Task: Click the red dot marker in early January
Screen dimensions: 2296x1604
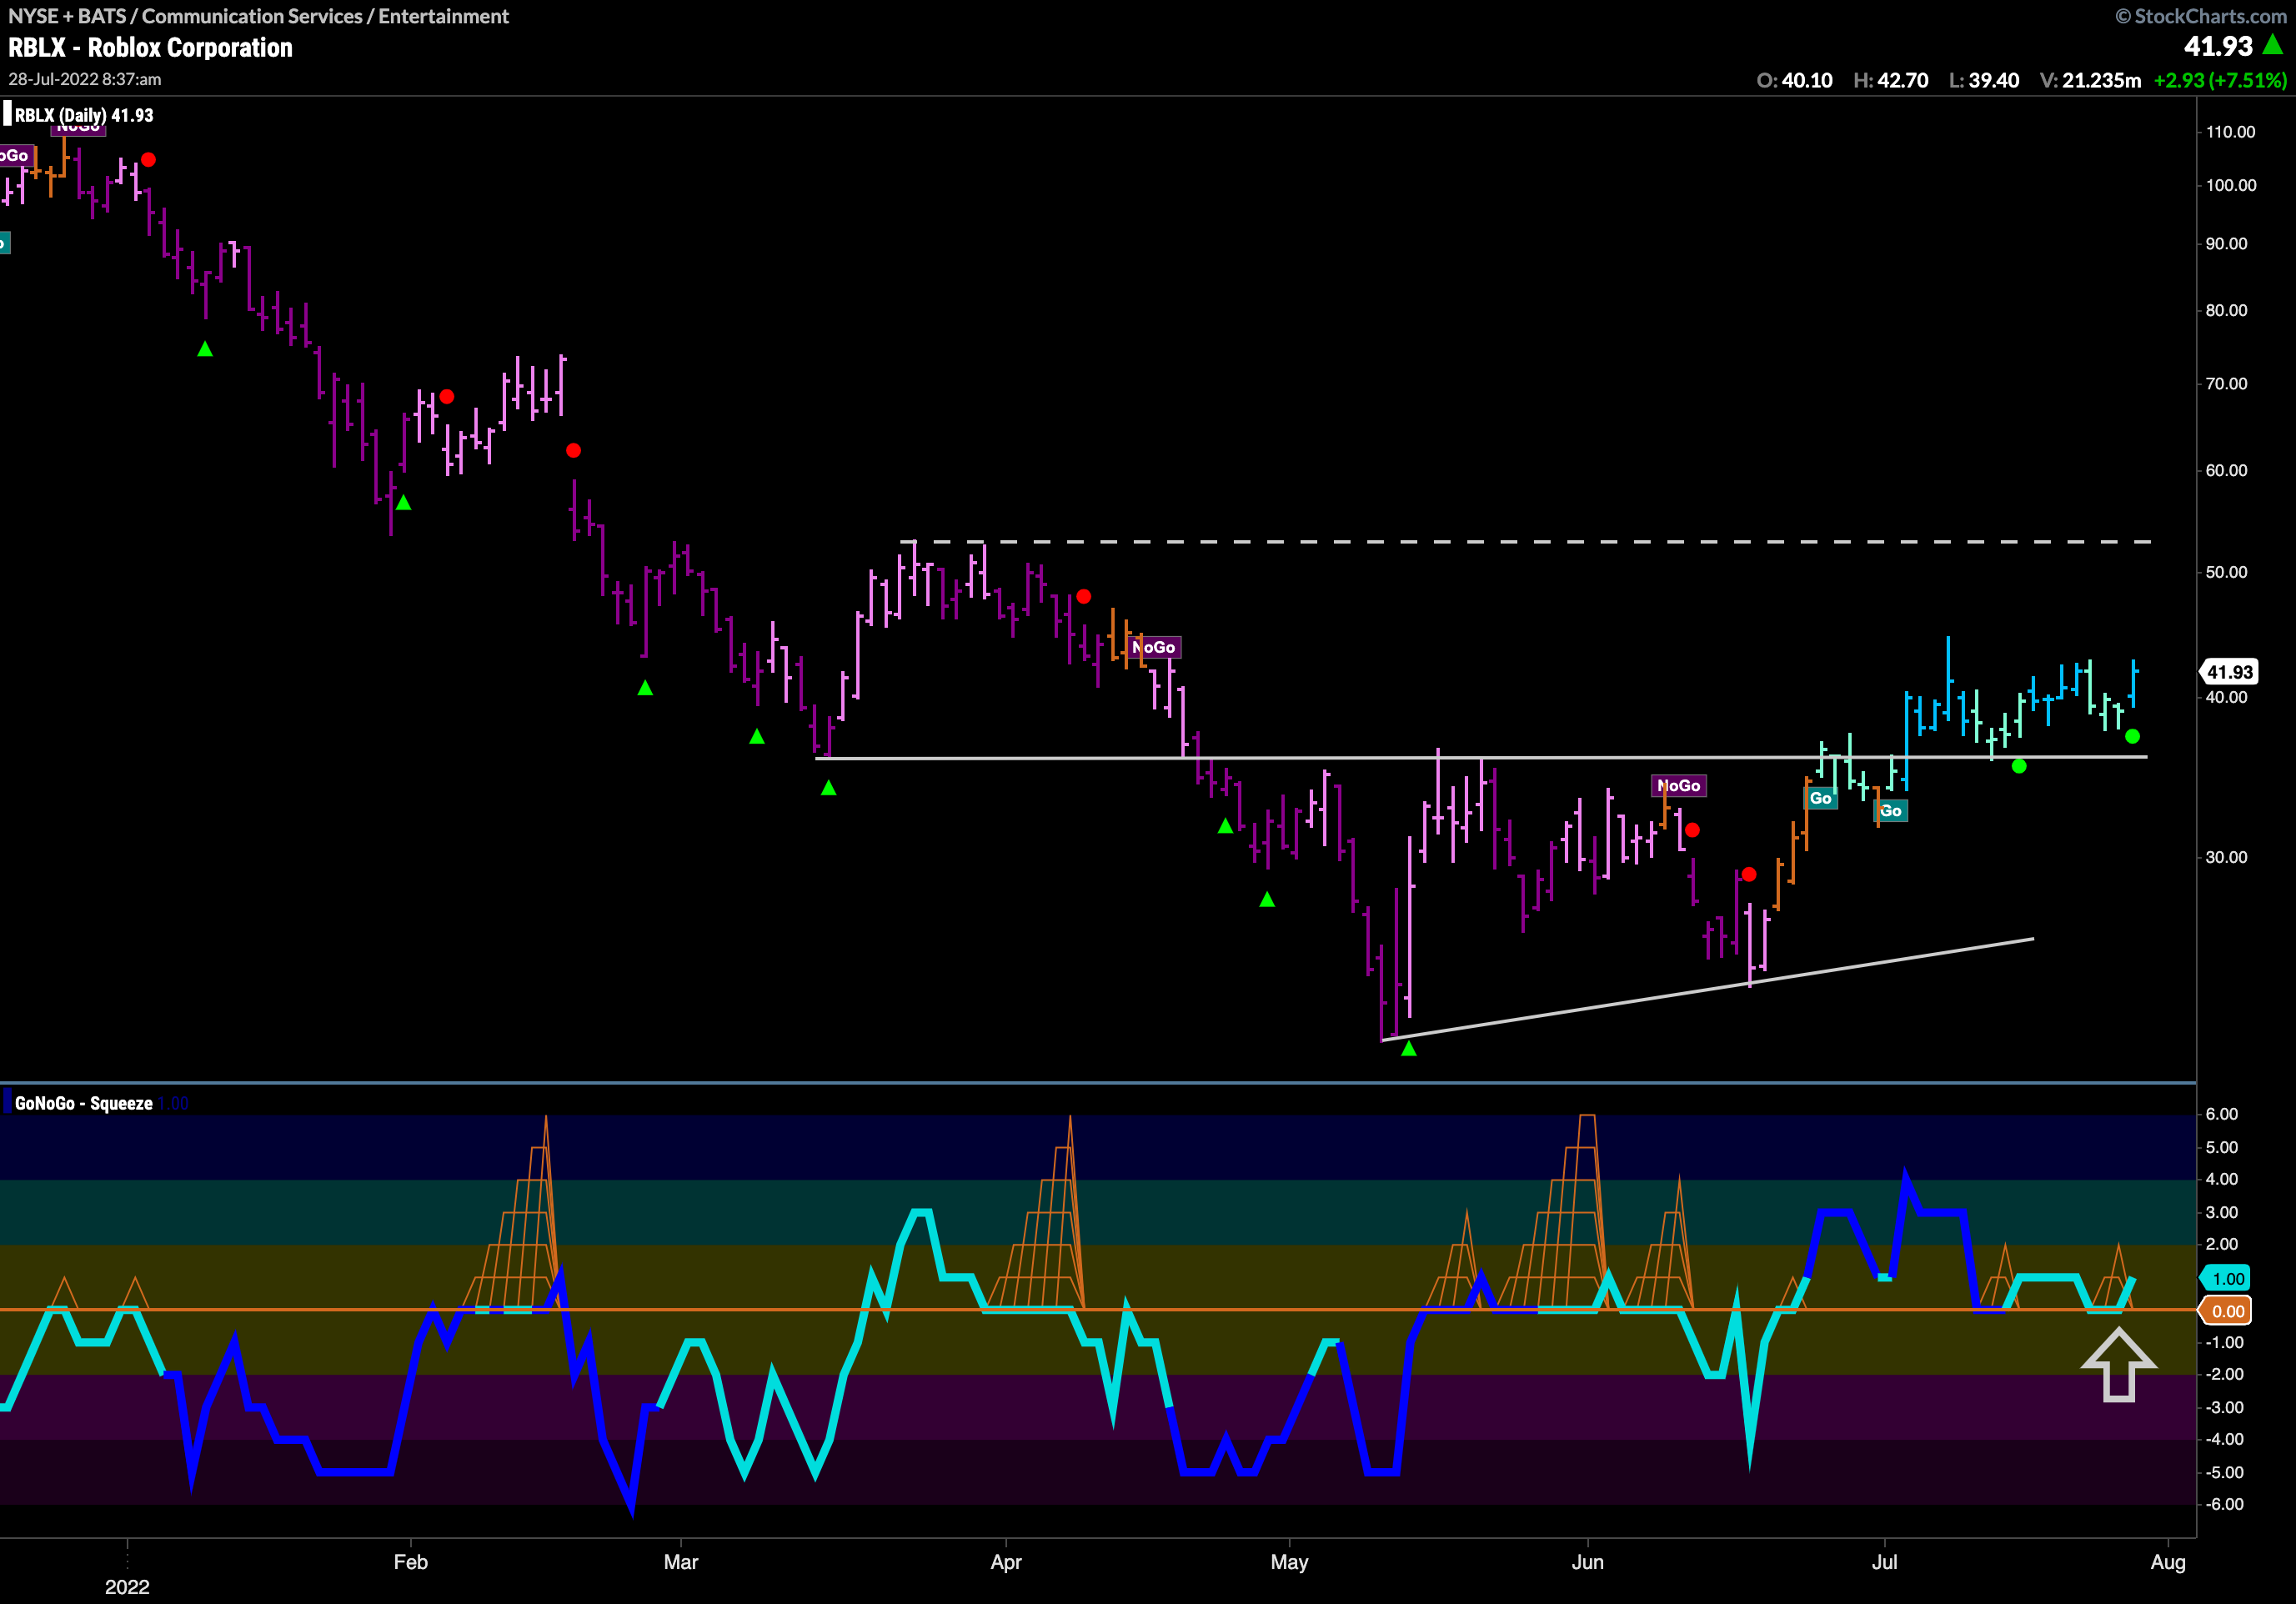Action: pyautogui.click(x=148, y=160)
